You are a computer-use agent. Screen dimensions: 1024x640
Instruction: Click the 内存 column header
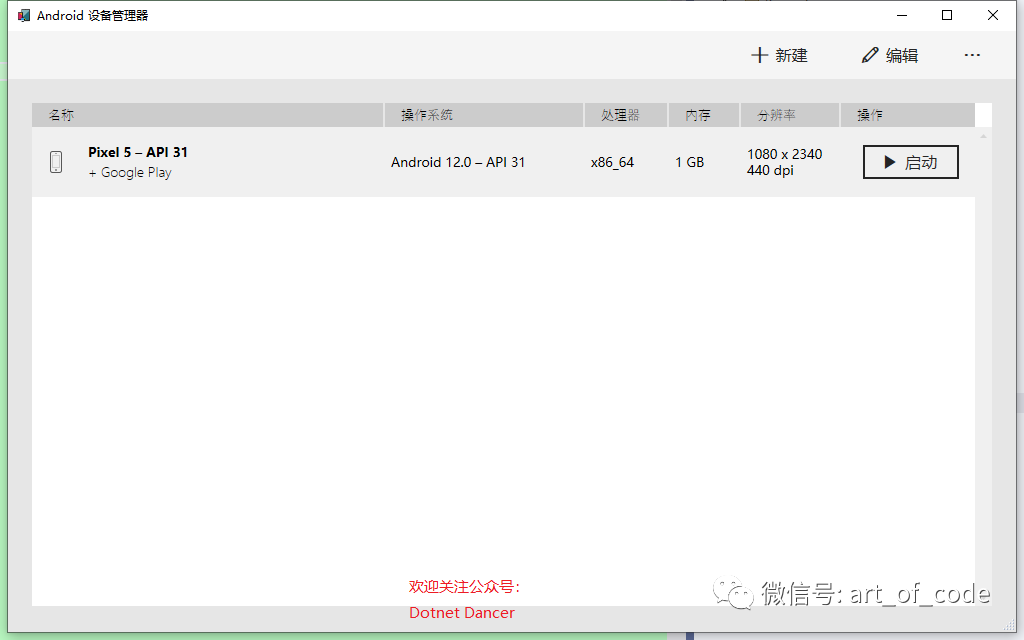703,115
